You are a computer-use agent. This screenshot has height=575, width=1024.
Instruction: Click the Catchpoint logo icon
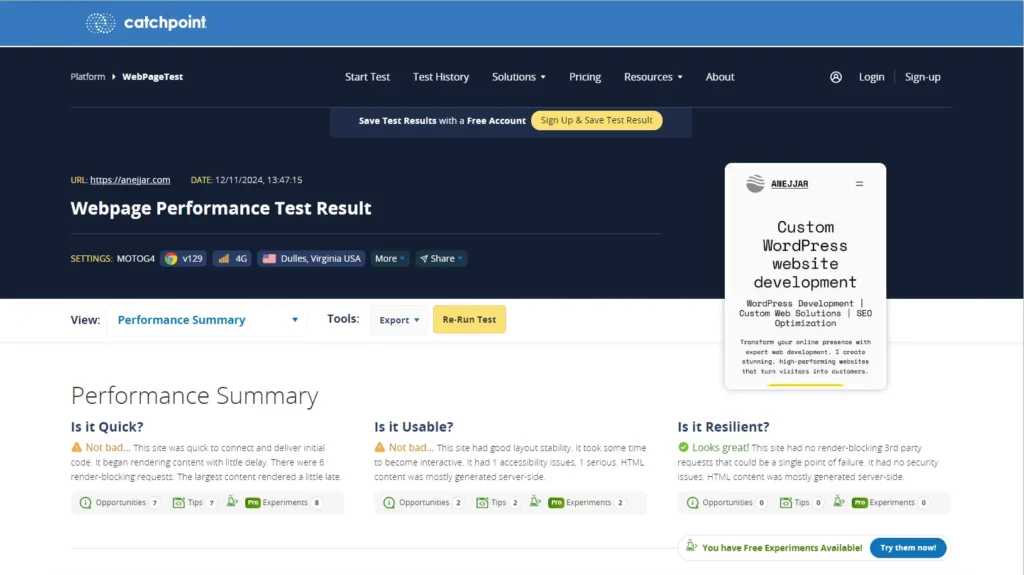click(x=101, y=23)
